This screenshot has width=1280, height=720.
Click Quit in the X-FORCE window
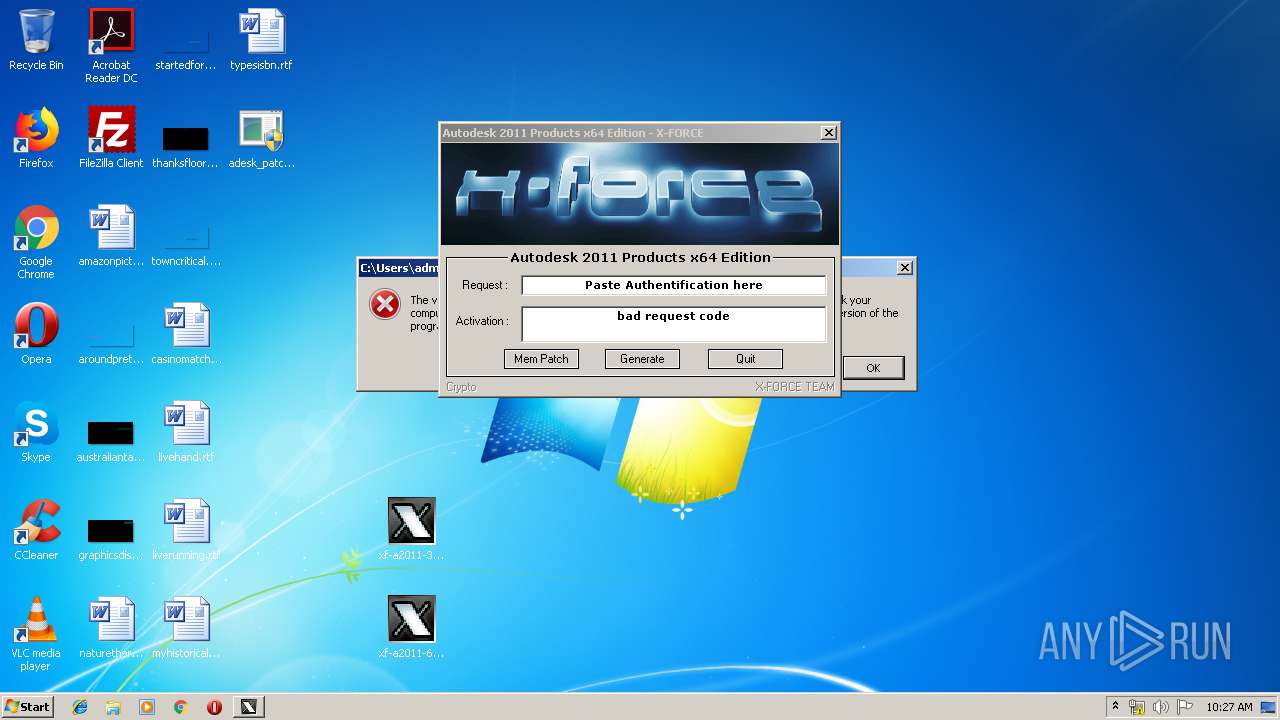(x=745, y=359)
